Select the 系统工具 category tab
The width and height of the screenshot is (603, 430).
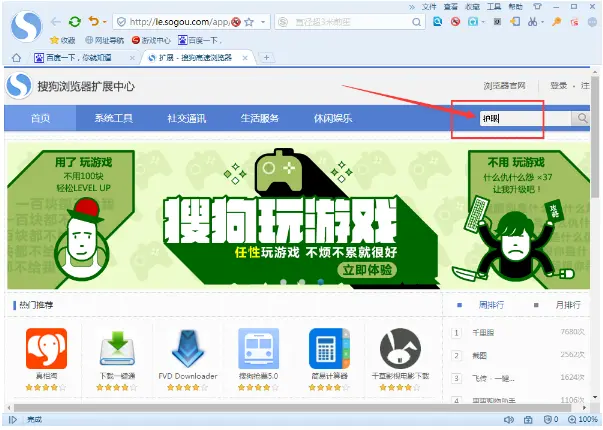click(114, 118)
